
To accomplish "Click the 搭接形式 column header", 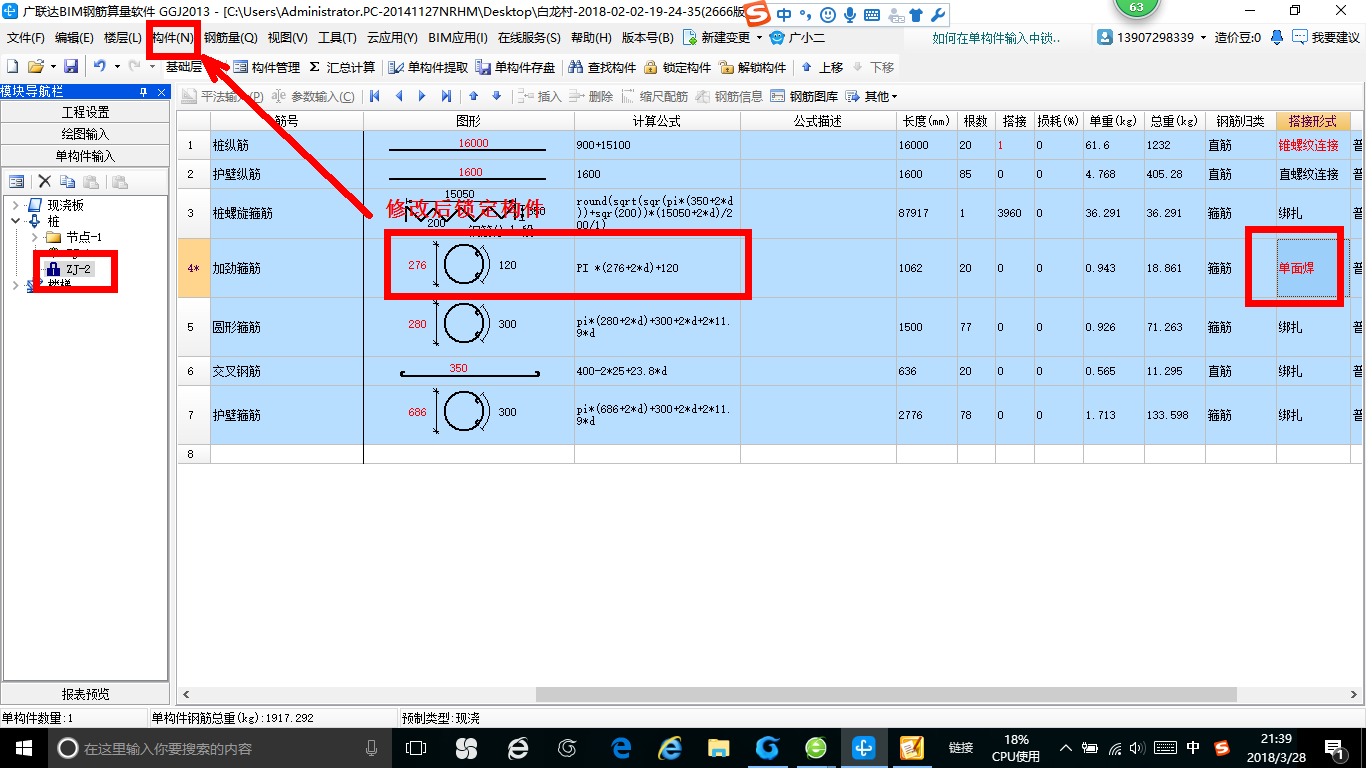I will click(1313, 121).
